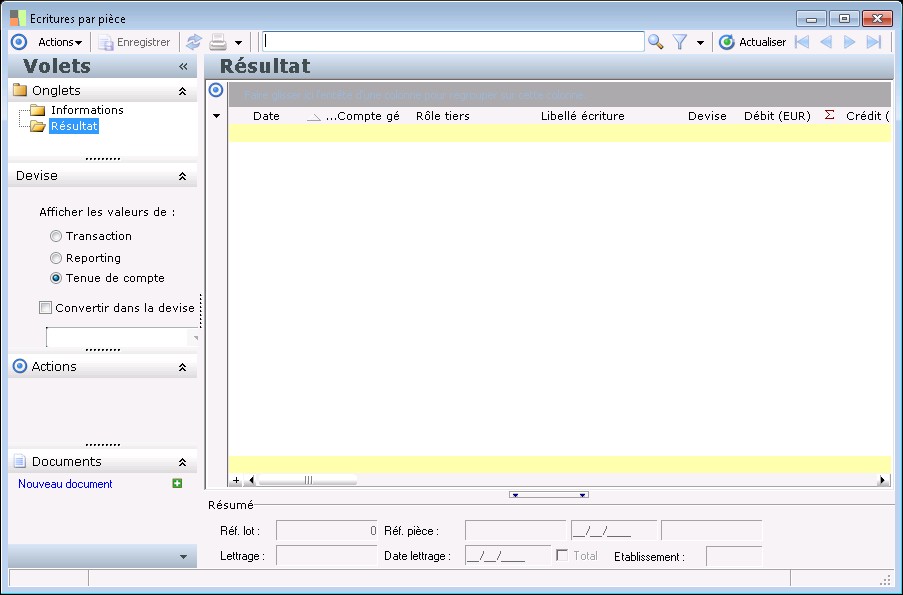The height and width of the screenshot is (595, 903).
Task: Click the search magnifier icon
Action: pyautogui.click(x=655, y=42)
